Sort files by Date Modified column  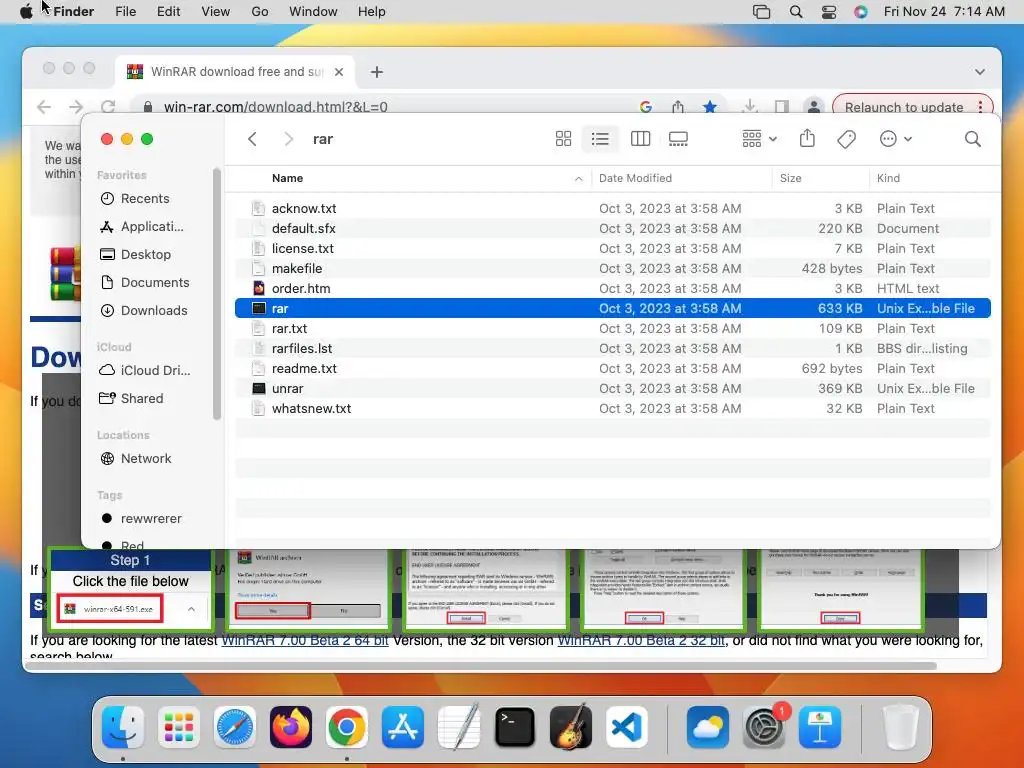coord(635,178)
